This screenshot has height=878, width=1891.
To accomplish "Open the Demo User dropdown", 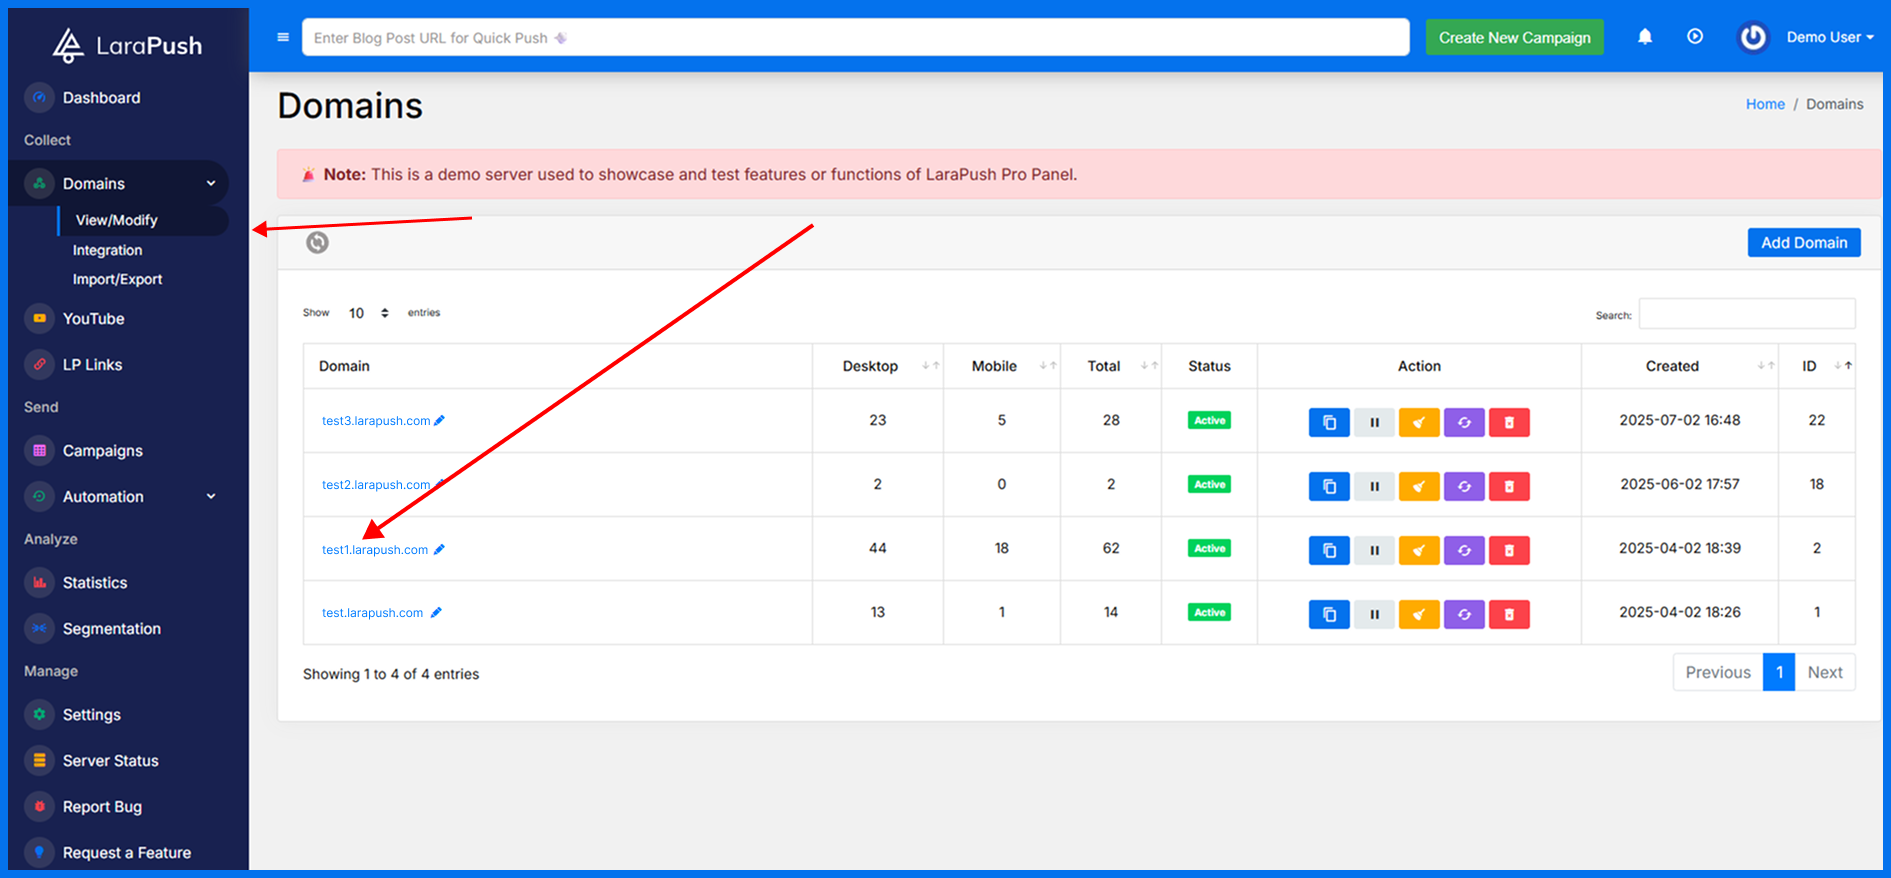I will click(1830, 37).
